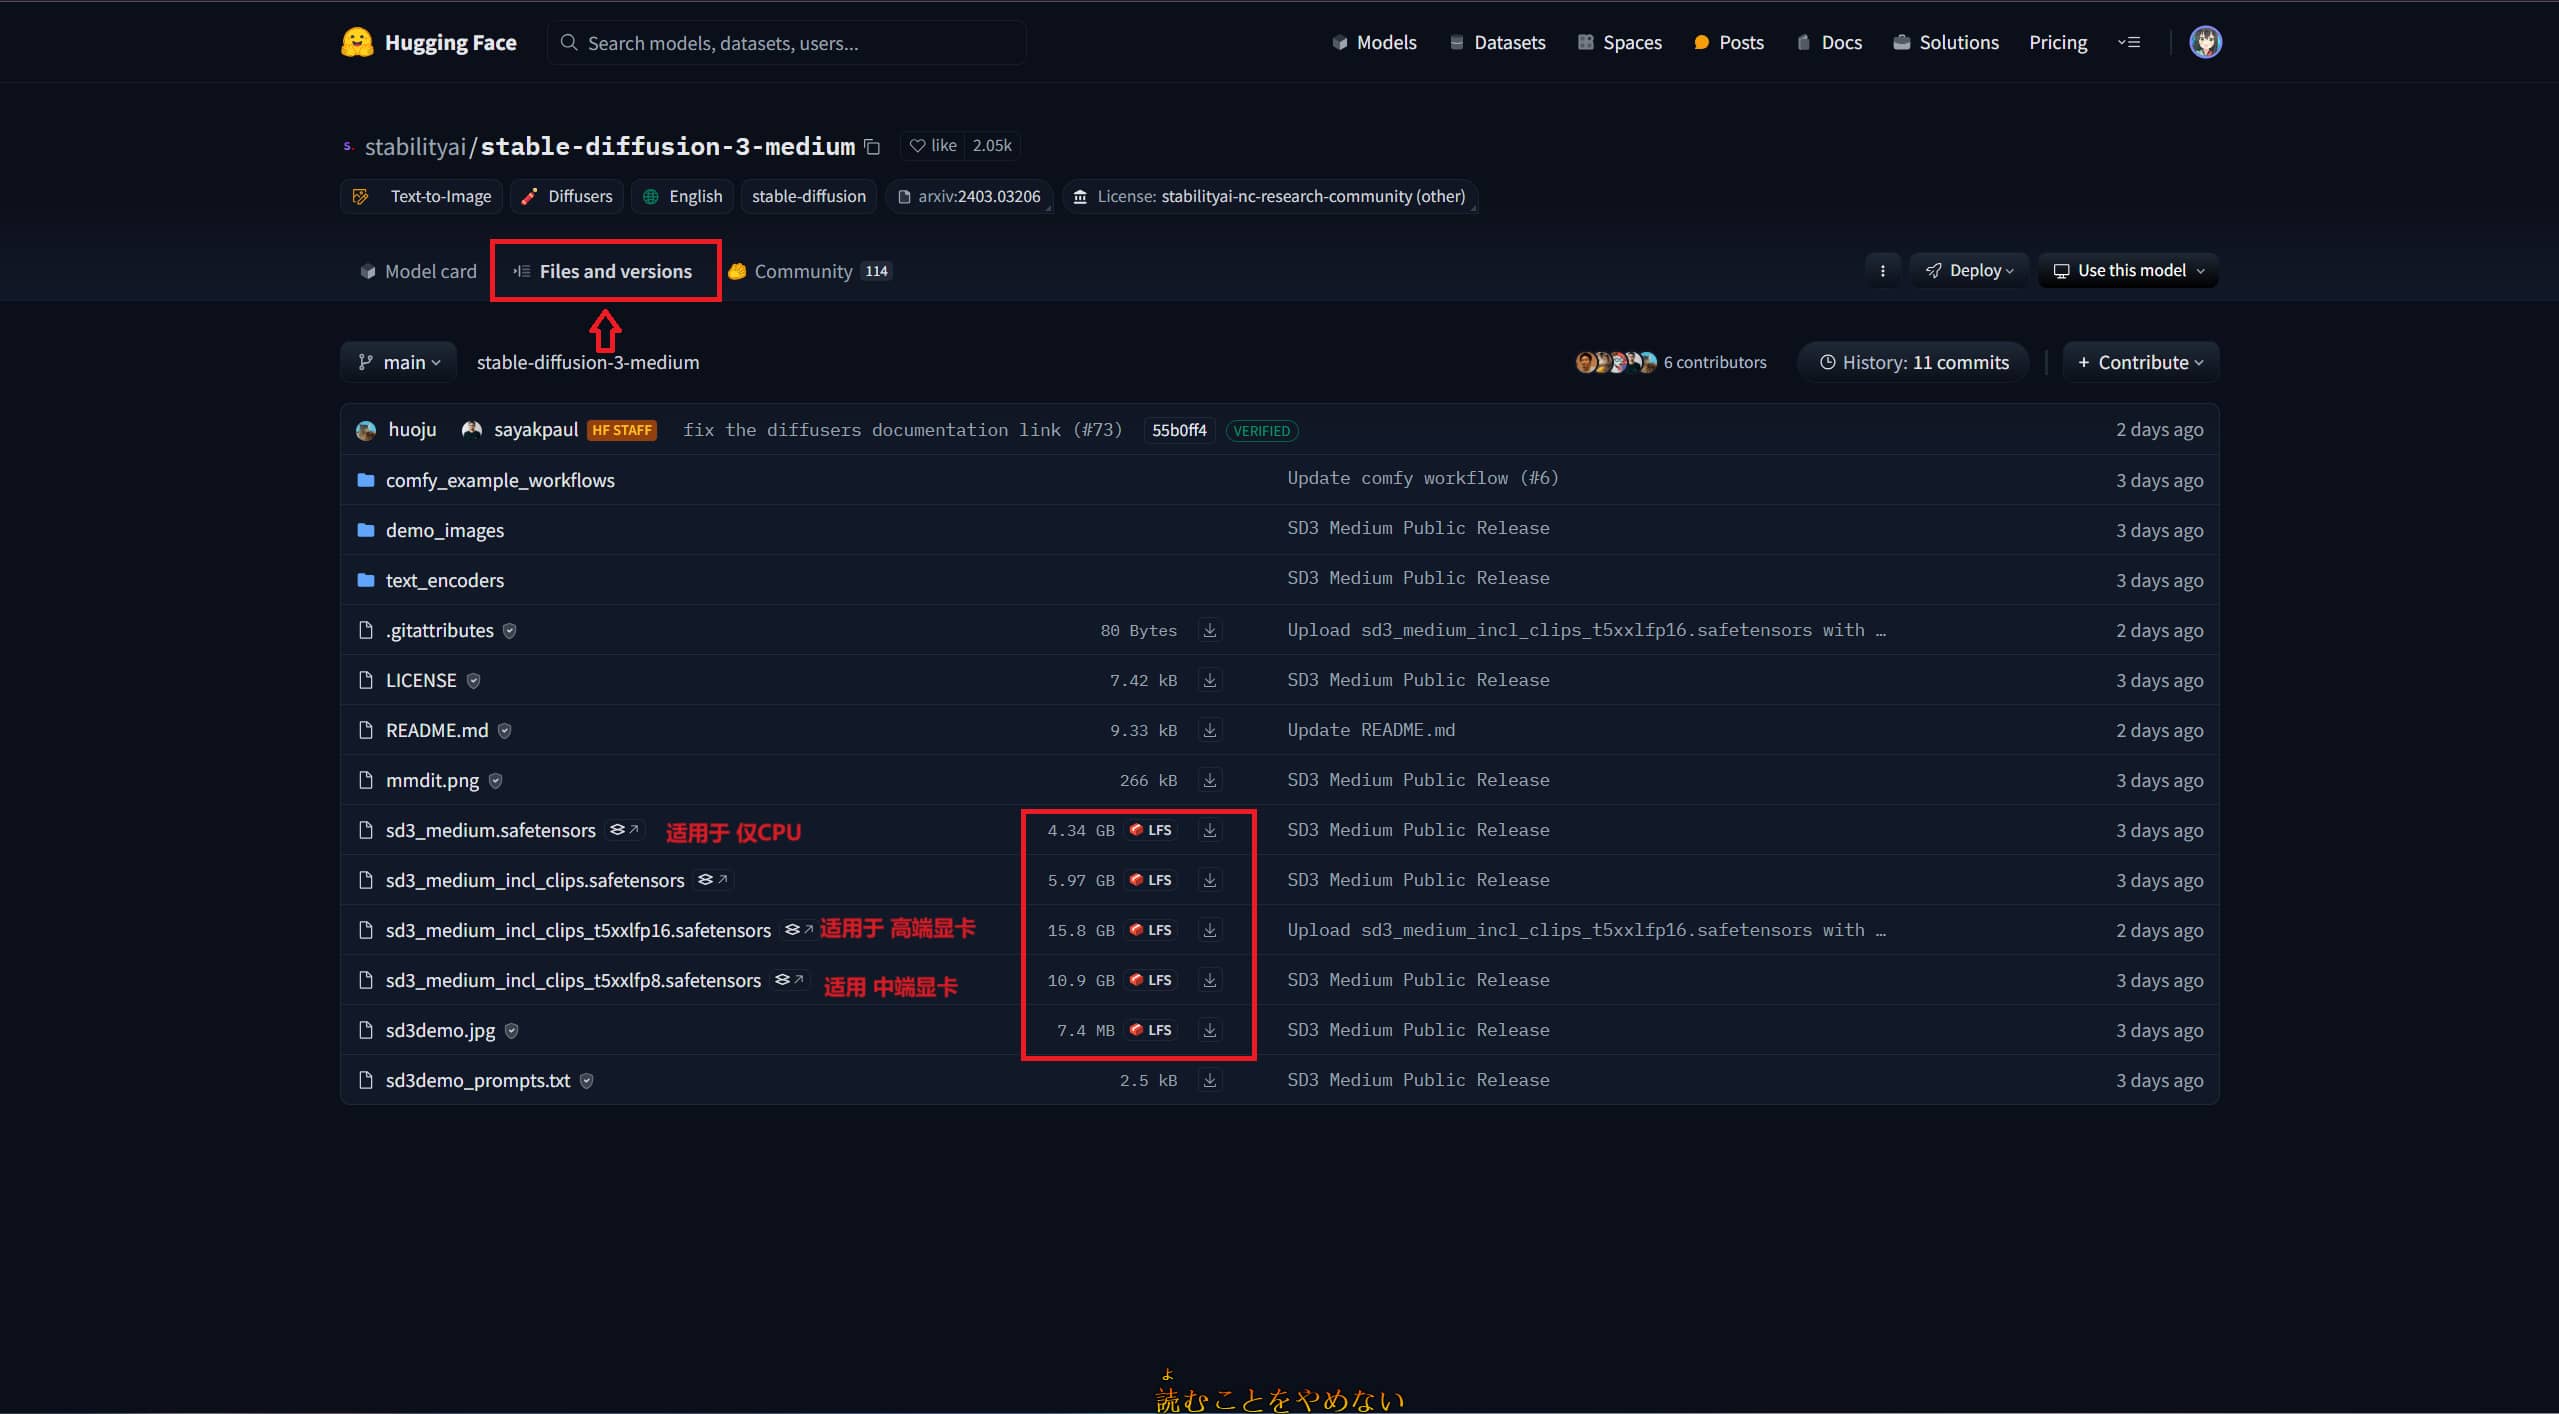Go to Datasets in the top navigation

coord(1497,42)
